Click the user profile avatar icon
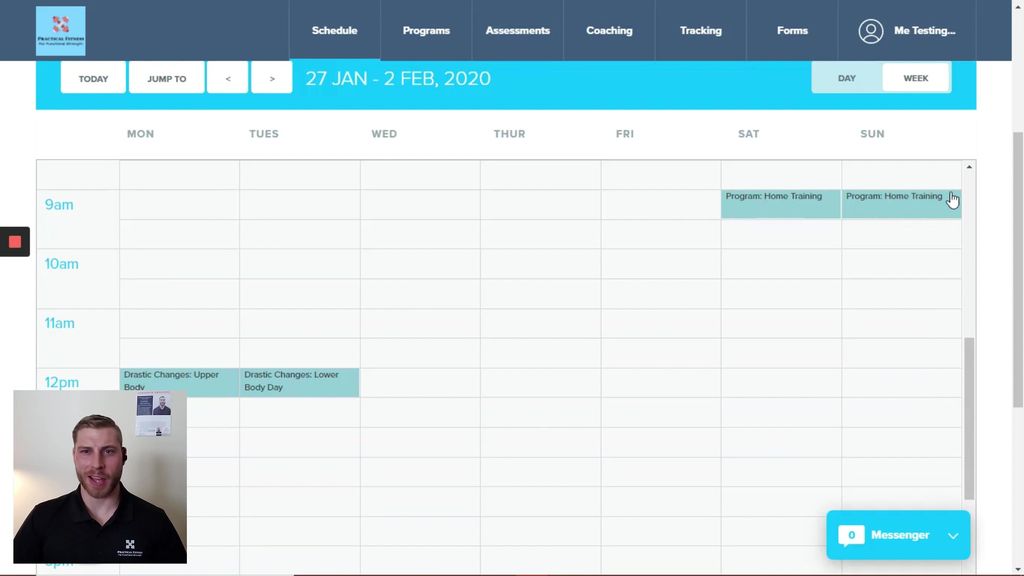The height and width of the screenshot is (576, 1024). coord(870,31)
